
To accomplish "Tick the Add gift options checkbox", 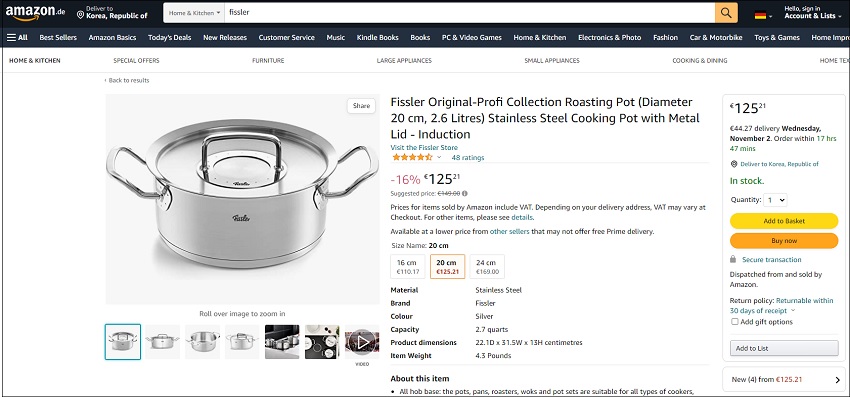I will click(735, 322).
